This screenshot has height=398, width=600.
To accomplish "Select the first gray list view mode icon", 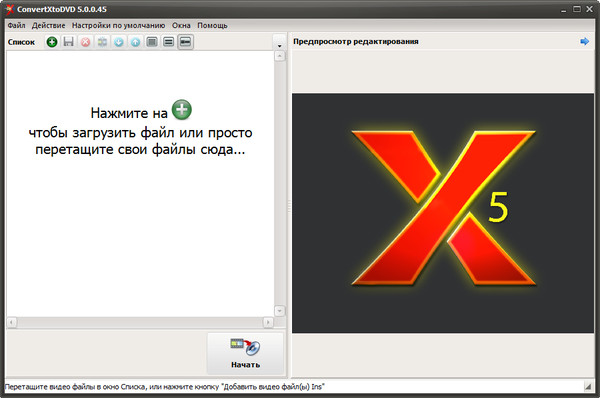I will tap(152, 42).
